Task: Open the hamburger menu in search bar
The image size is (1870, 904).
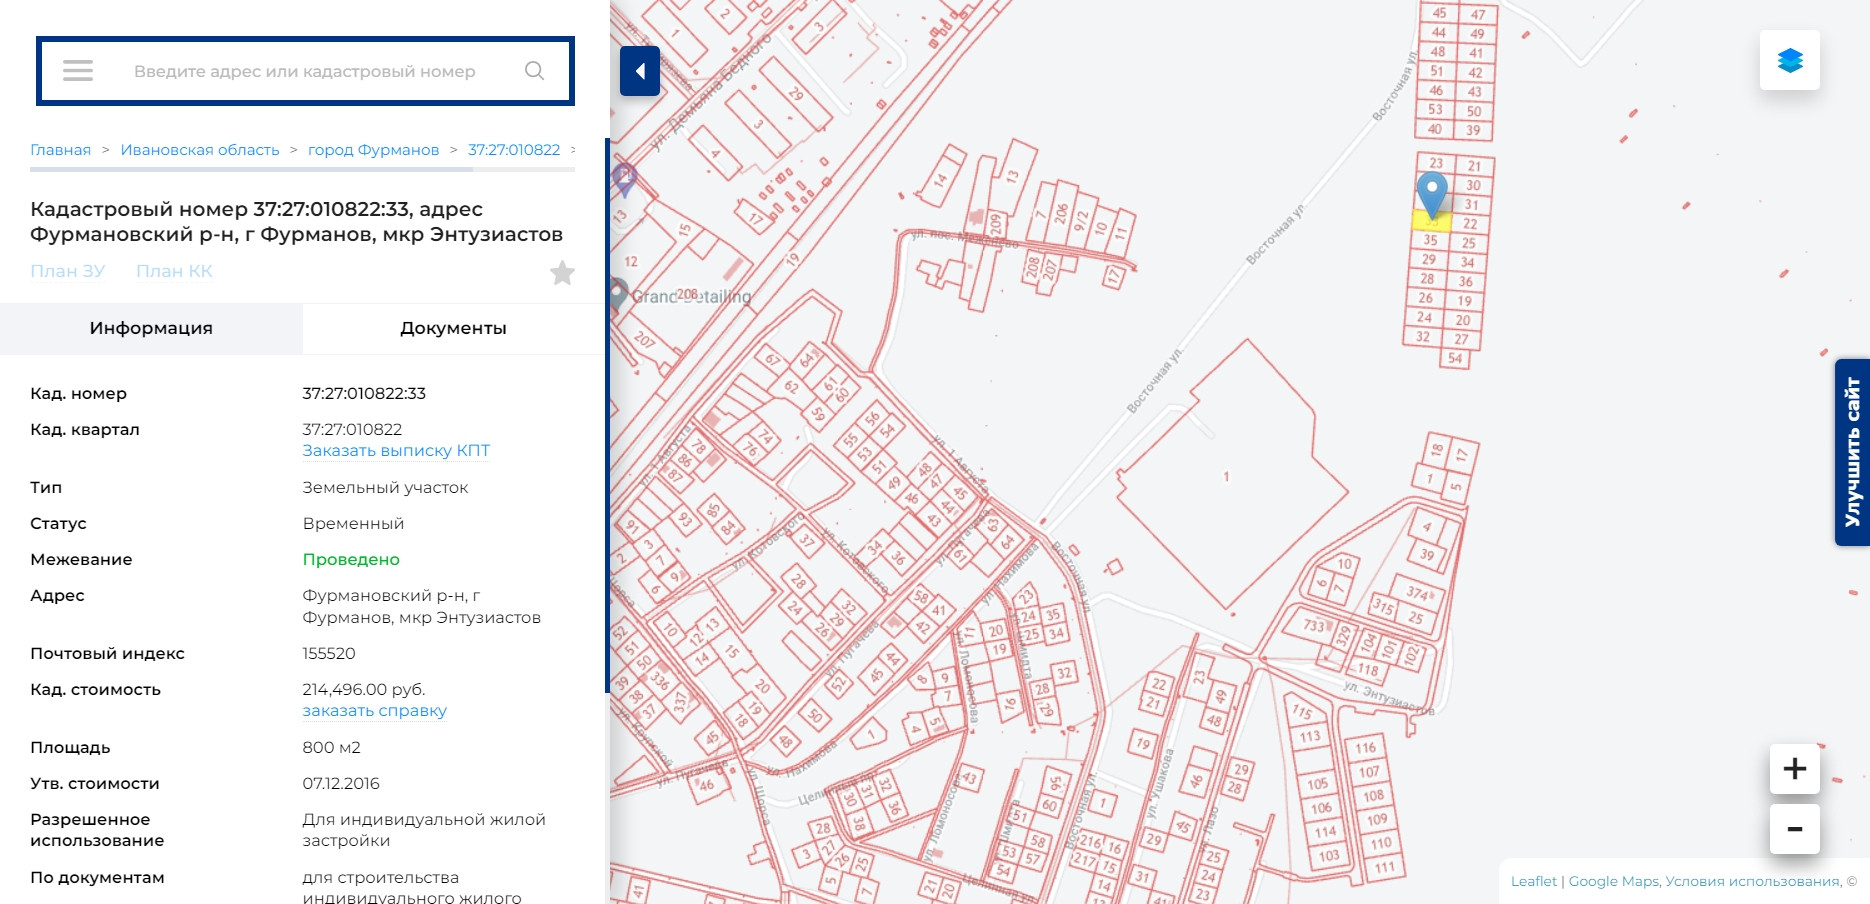Action: point(78,71)
